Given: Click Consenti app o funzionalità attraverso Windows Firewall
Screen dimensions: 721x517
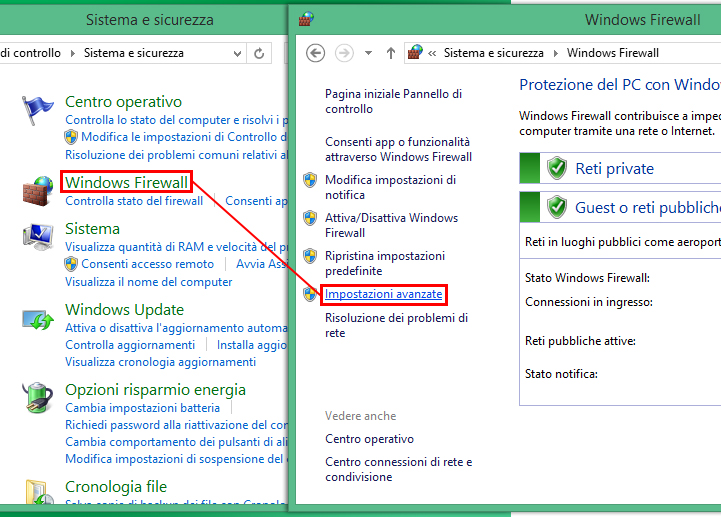Looking at the screenshot, I should click(x=398, y=149).
